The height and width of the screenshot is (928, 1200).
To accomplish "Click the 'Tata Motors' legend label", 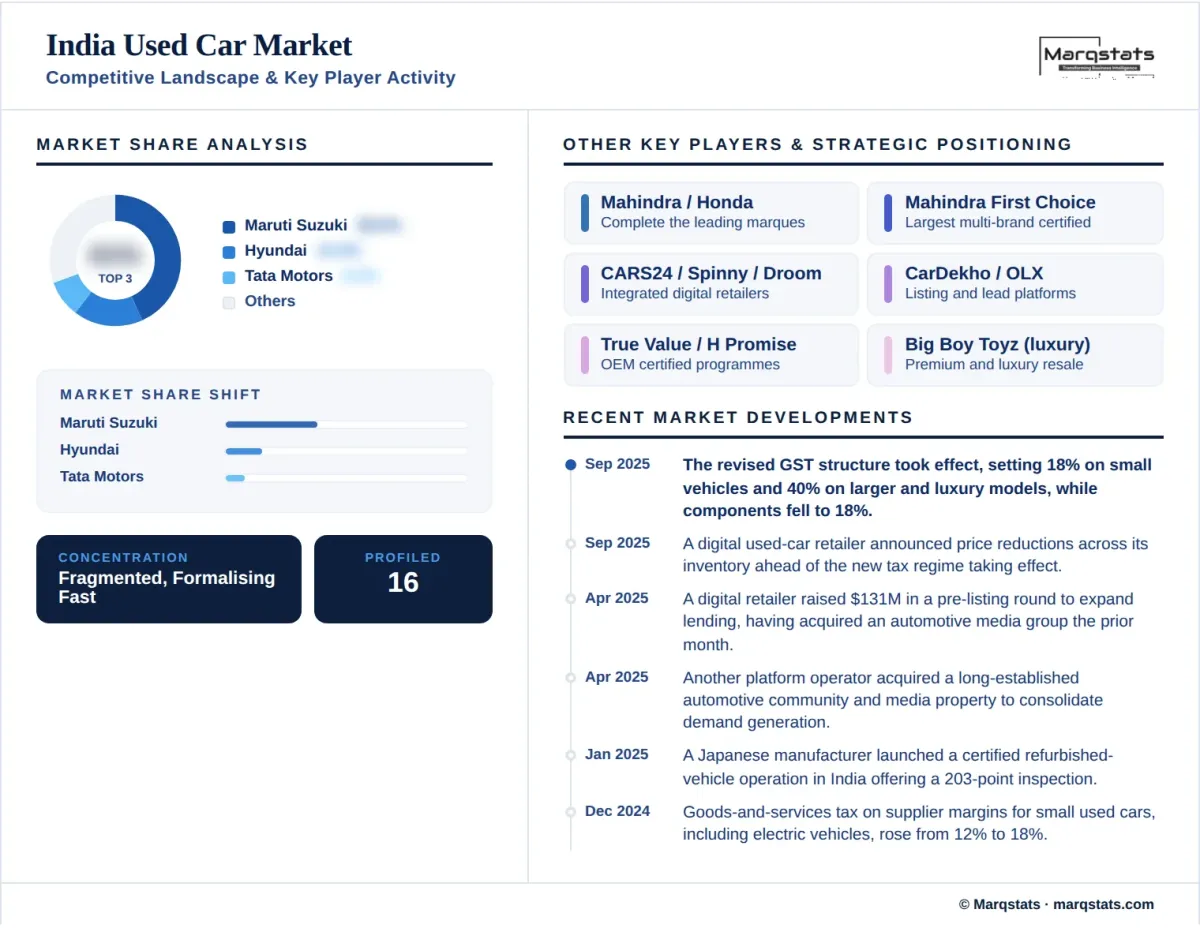I will pyautogui.click(x=289, y=275).
